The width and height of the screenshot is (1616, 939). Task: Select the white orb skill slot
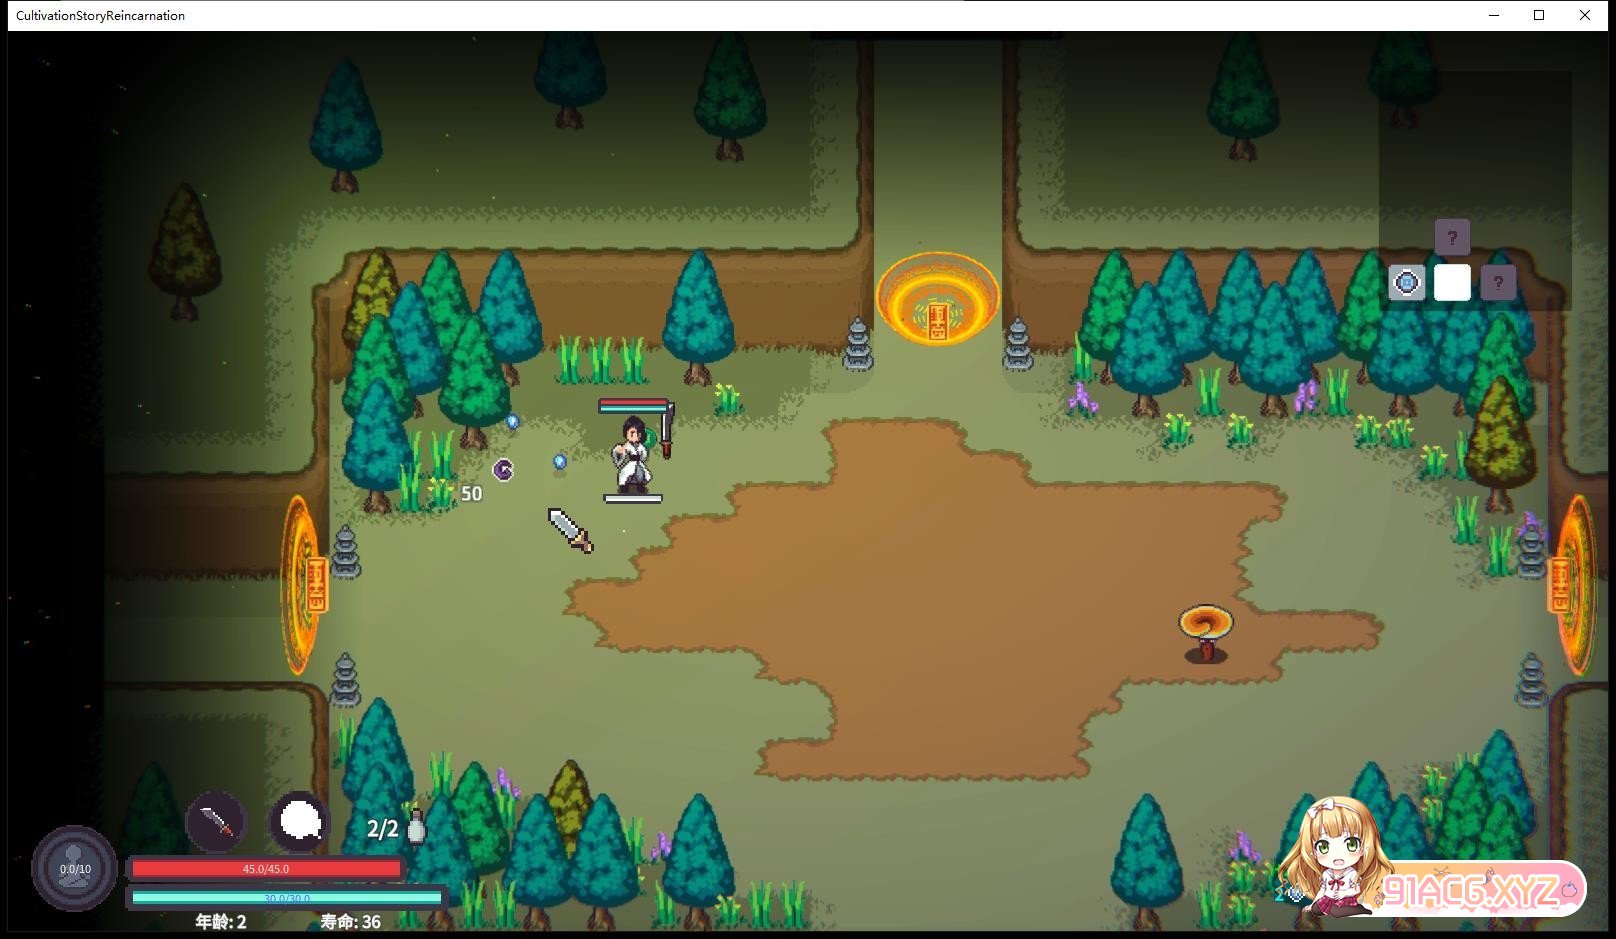pyautogui.click(x=299, y=822)
